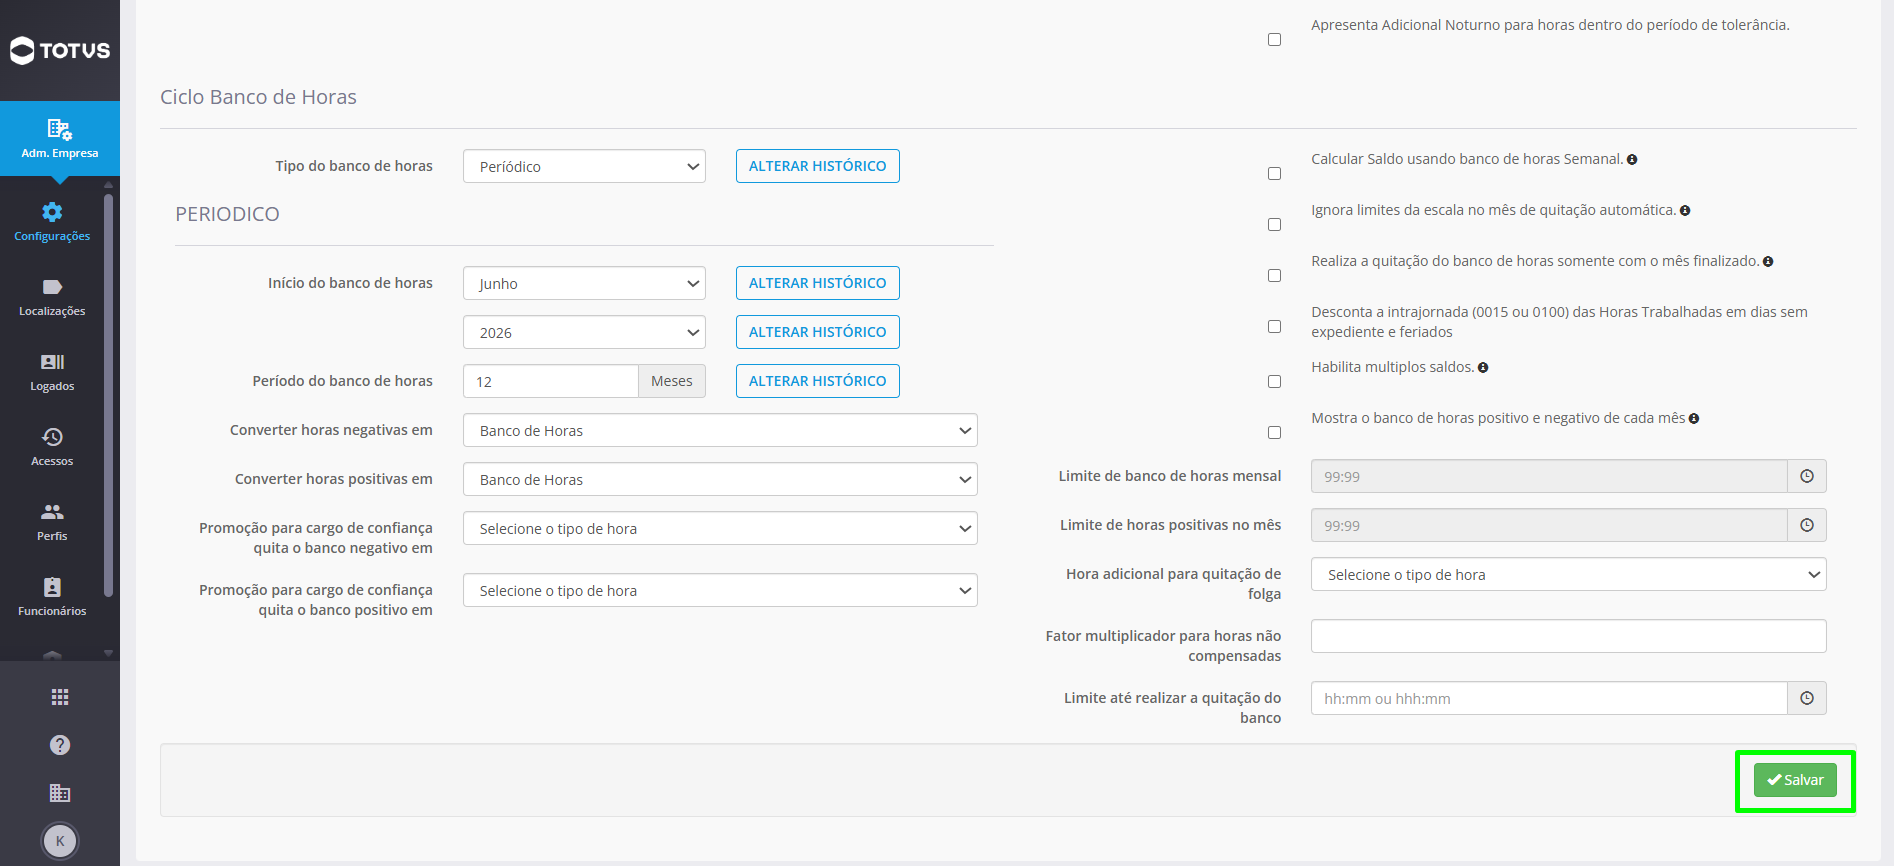1894x866 pixels.
Task: Open the 2026 year dropdown
Action: [584, 332]
